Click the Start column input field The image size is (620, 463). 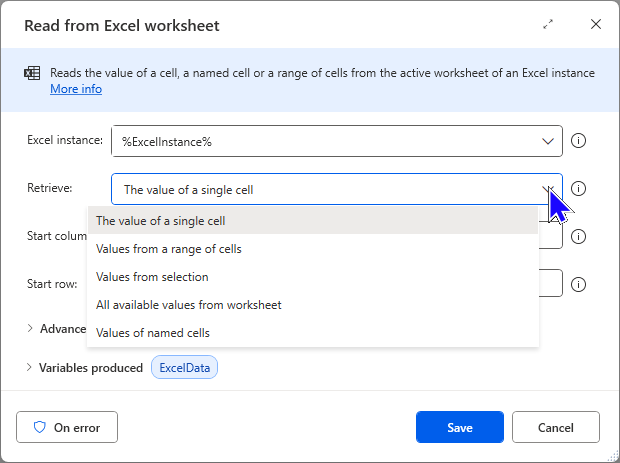(550, 235)
